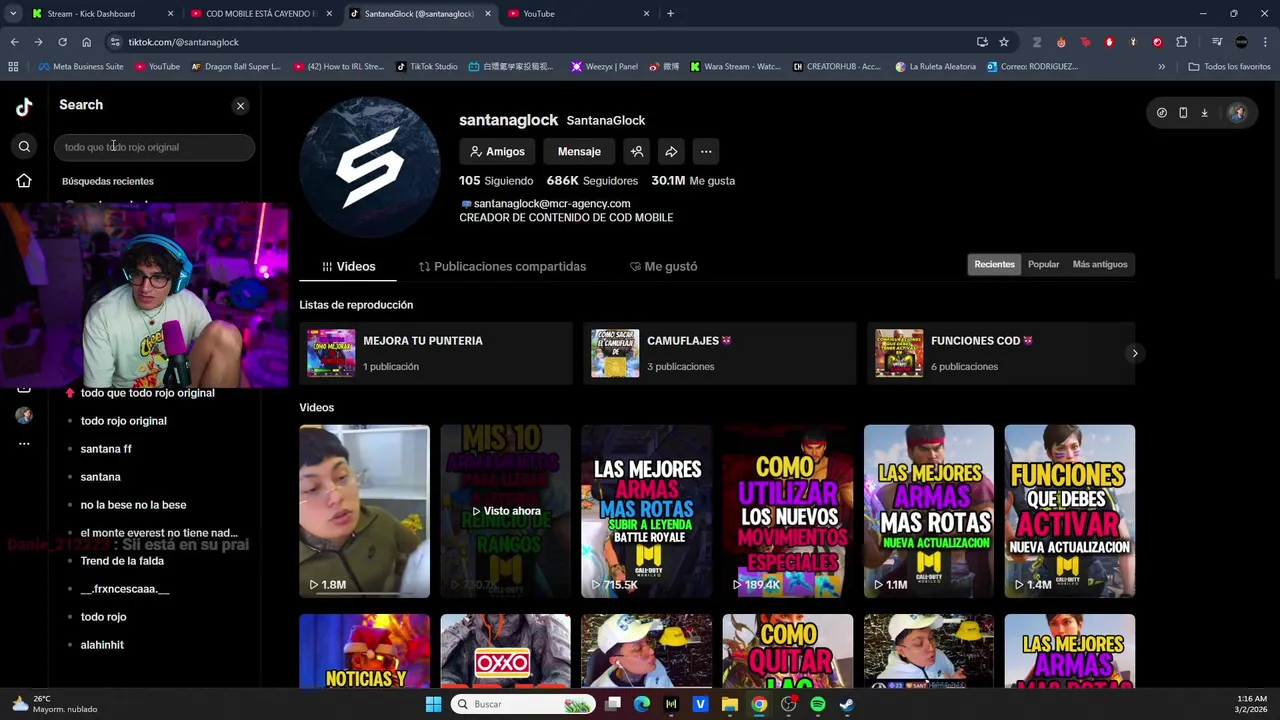The image size is (1280, 720).
Task: Click the add-friend icon beside Mensaje
Action: pyautogui.click(x=636, y=151)
